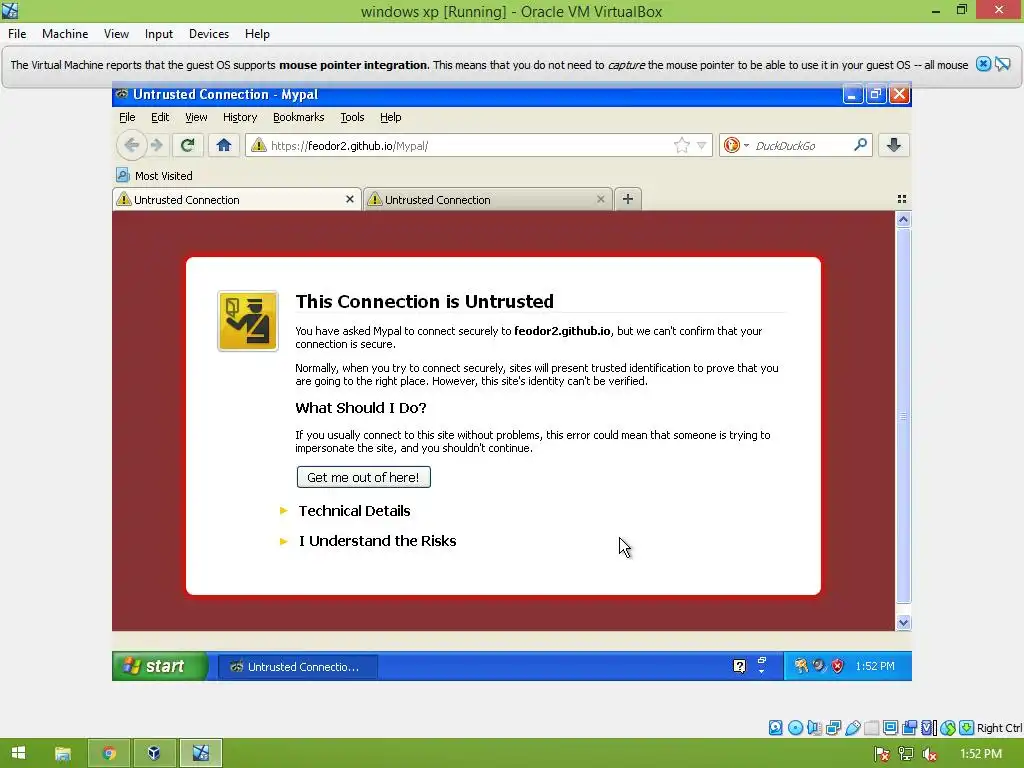Open Chrome from host taskbar

109,754
